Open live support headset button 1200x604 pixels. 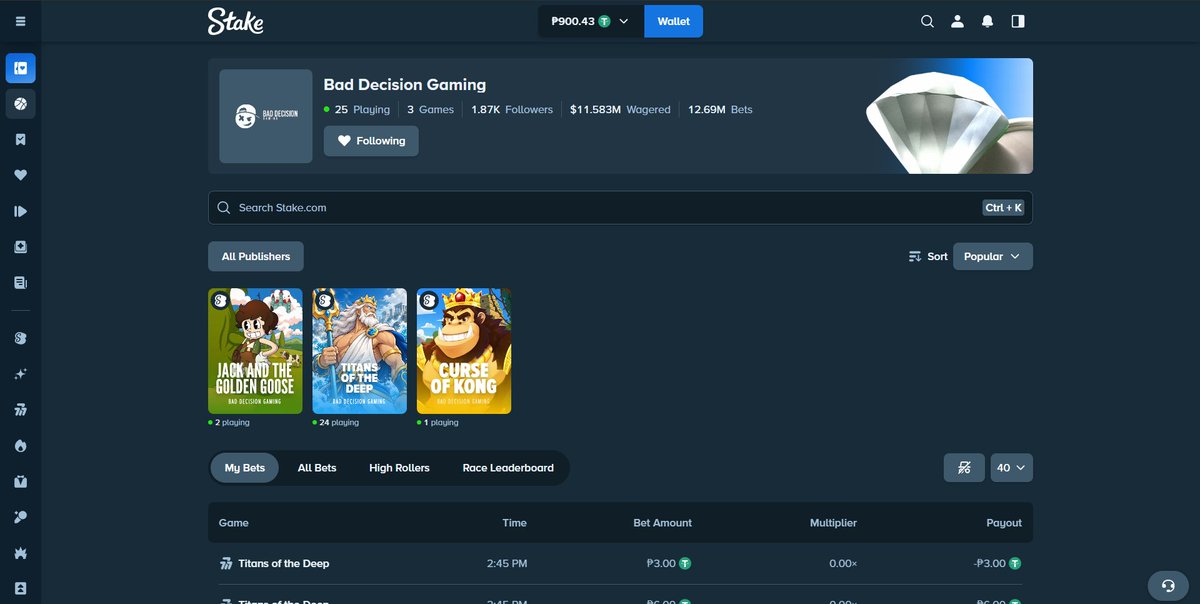1167,585
